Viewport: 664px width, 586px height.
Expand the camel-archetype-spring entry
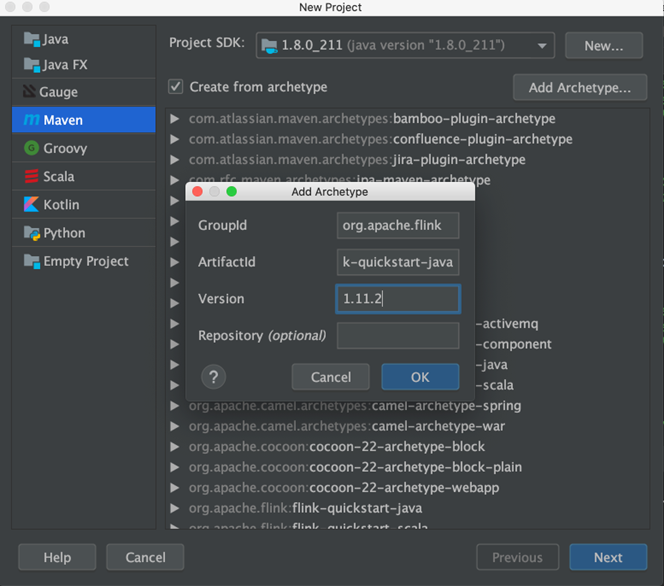point(174,406)
